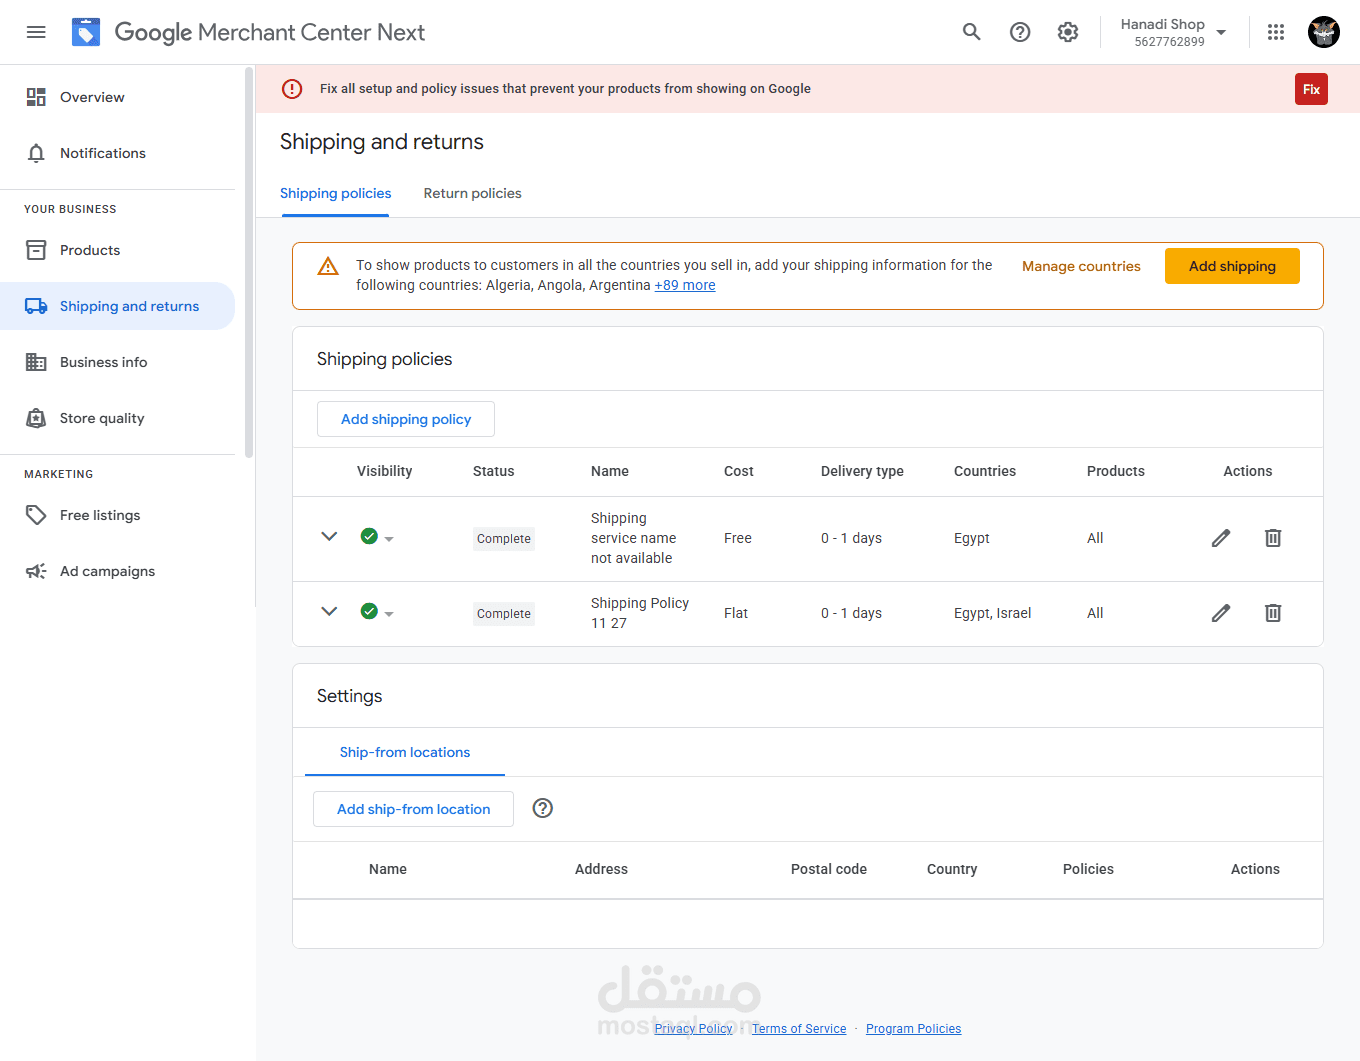Viewport: 1360px width, 1061px height.
Task: Delete the Egypt free shipping policy
Action: tap(1273, 538)
